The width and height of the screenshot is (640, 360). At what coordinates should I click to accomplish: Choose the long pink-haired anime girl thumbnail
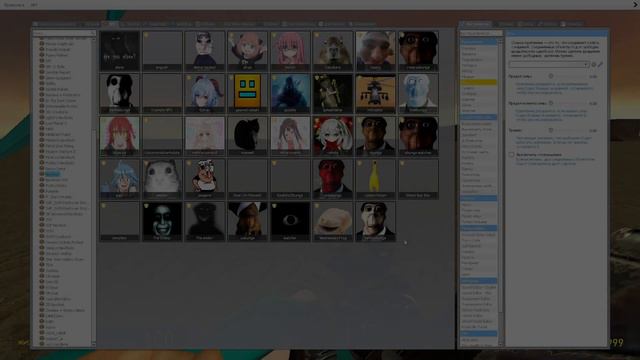290,51
